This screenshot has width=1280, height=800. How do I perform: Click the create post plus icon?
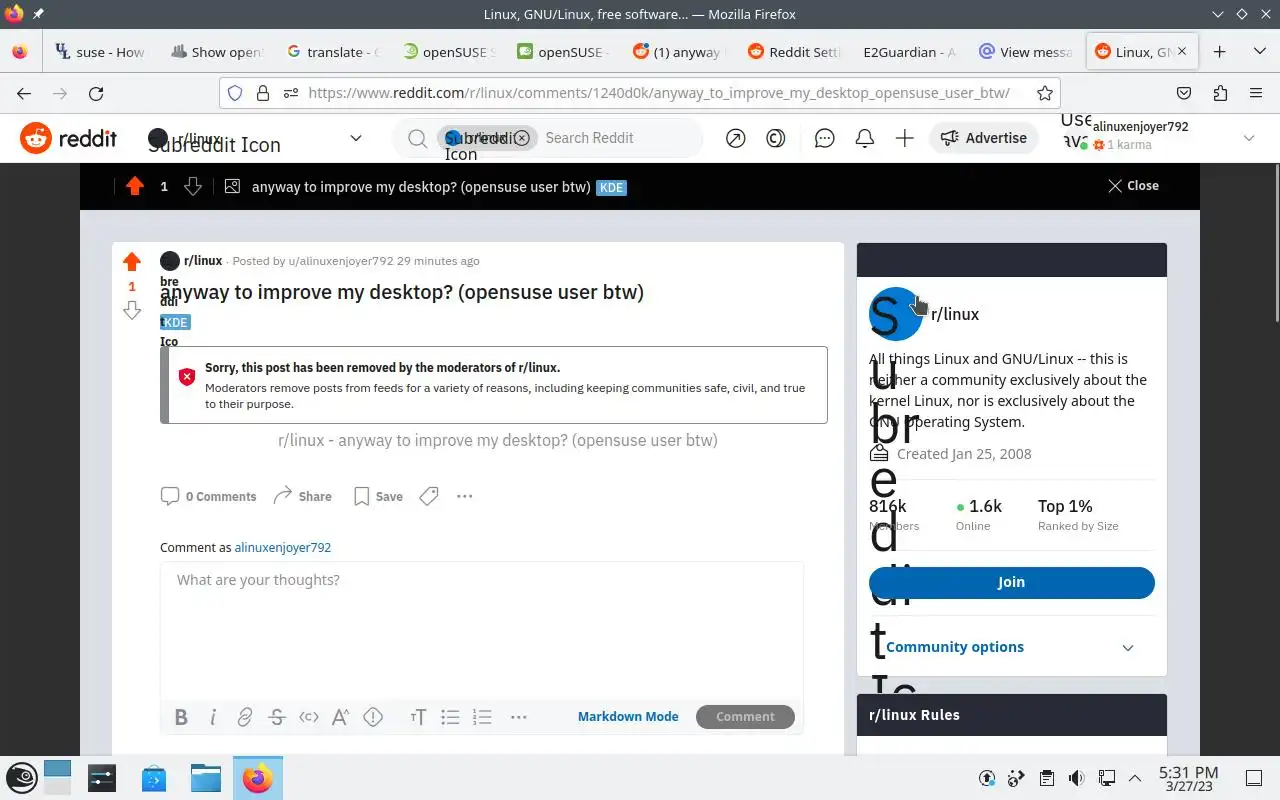pyautogui.click(x=905, y=138)
